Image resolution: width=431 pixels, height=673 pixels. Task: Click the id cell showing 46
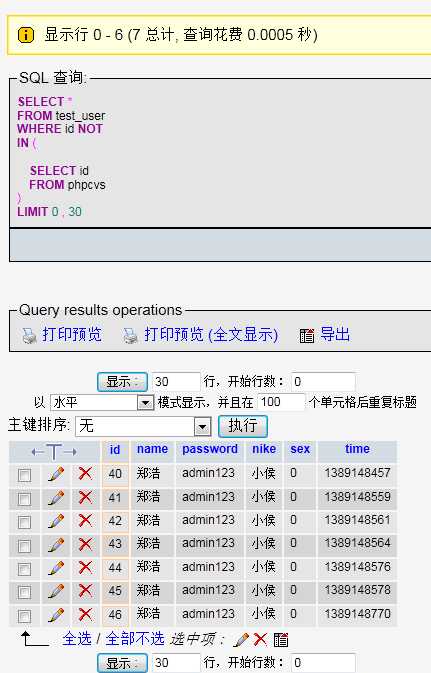click(115, 614)
